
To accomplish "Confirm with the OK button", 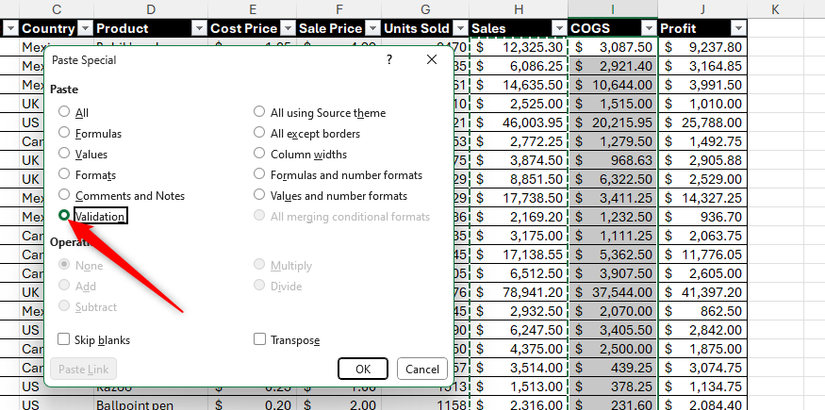I will [363, 369].
